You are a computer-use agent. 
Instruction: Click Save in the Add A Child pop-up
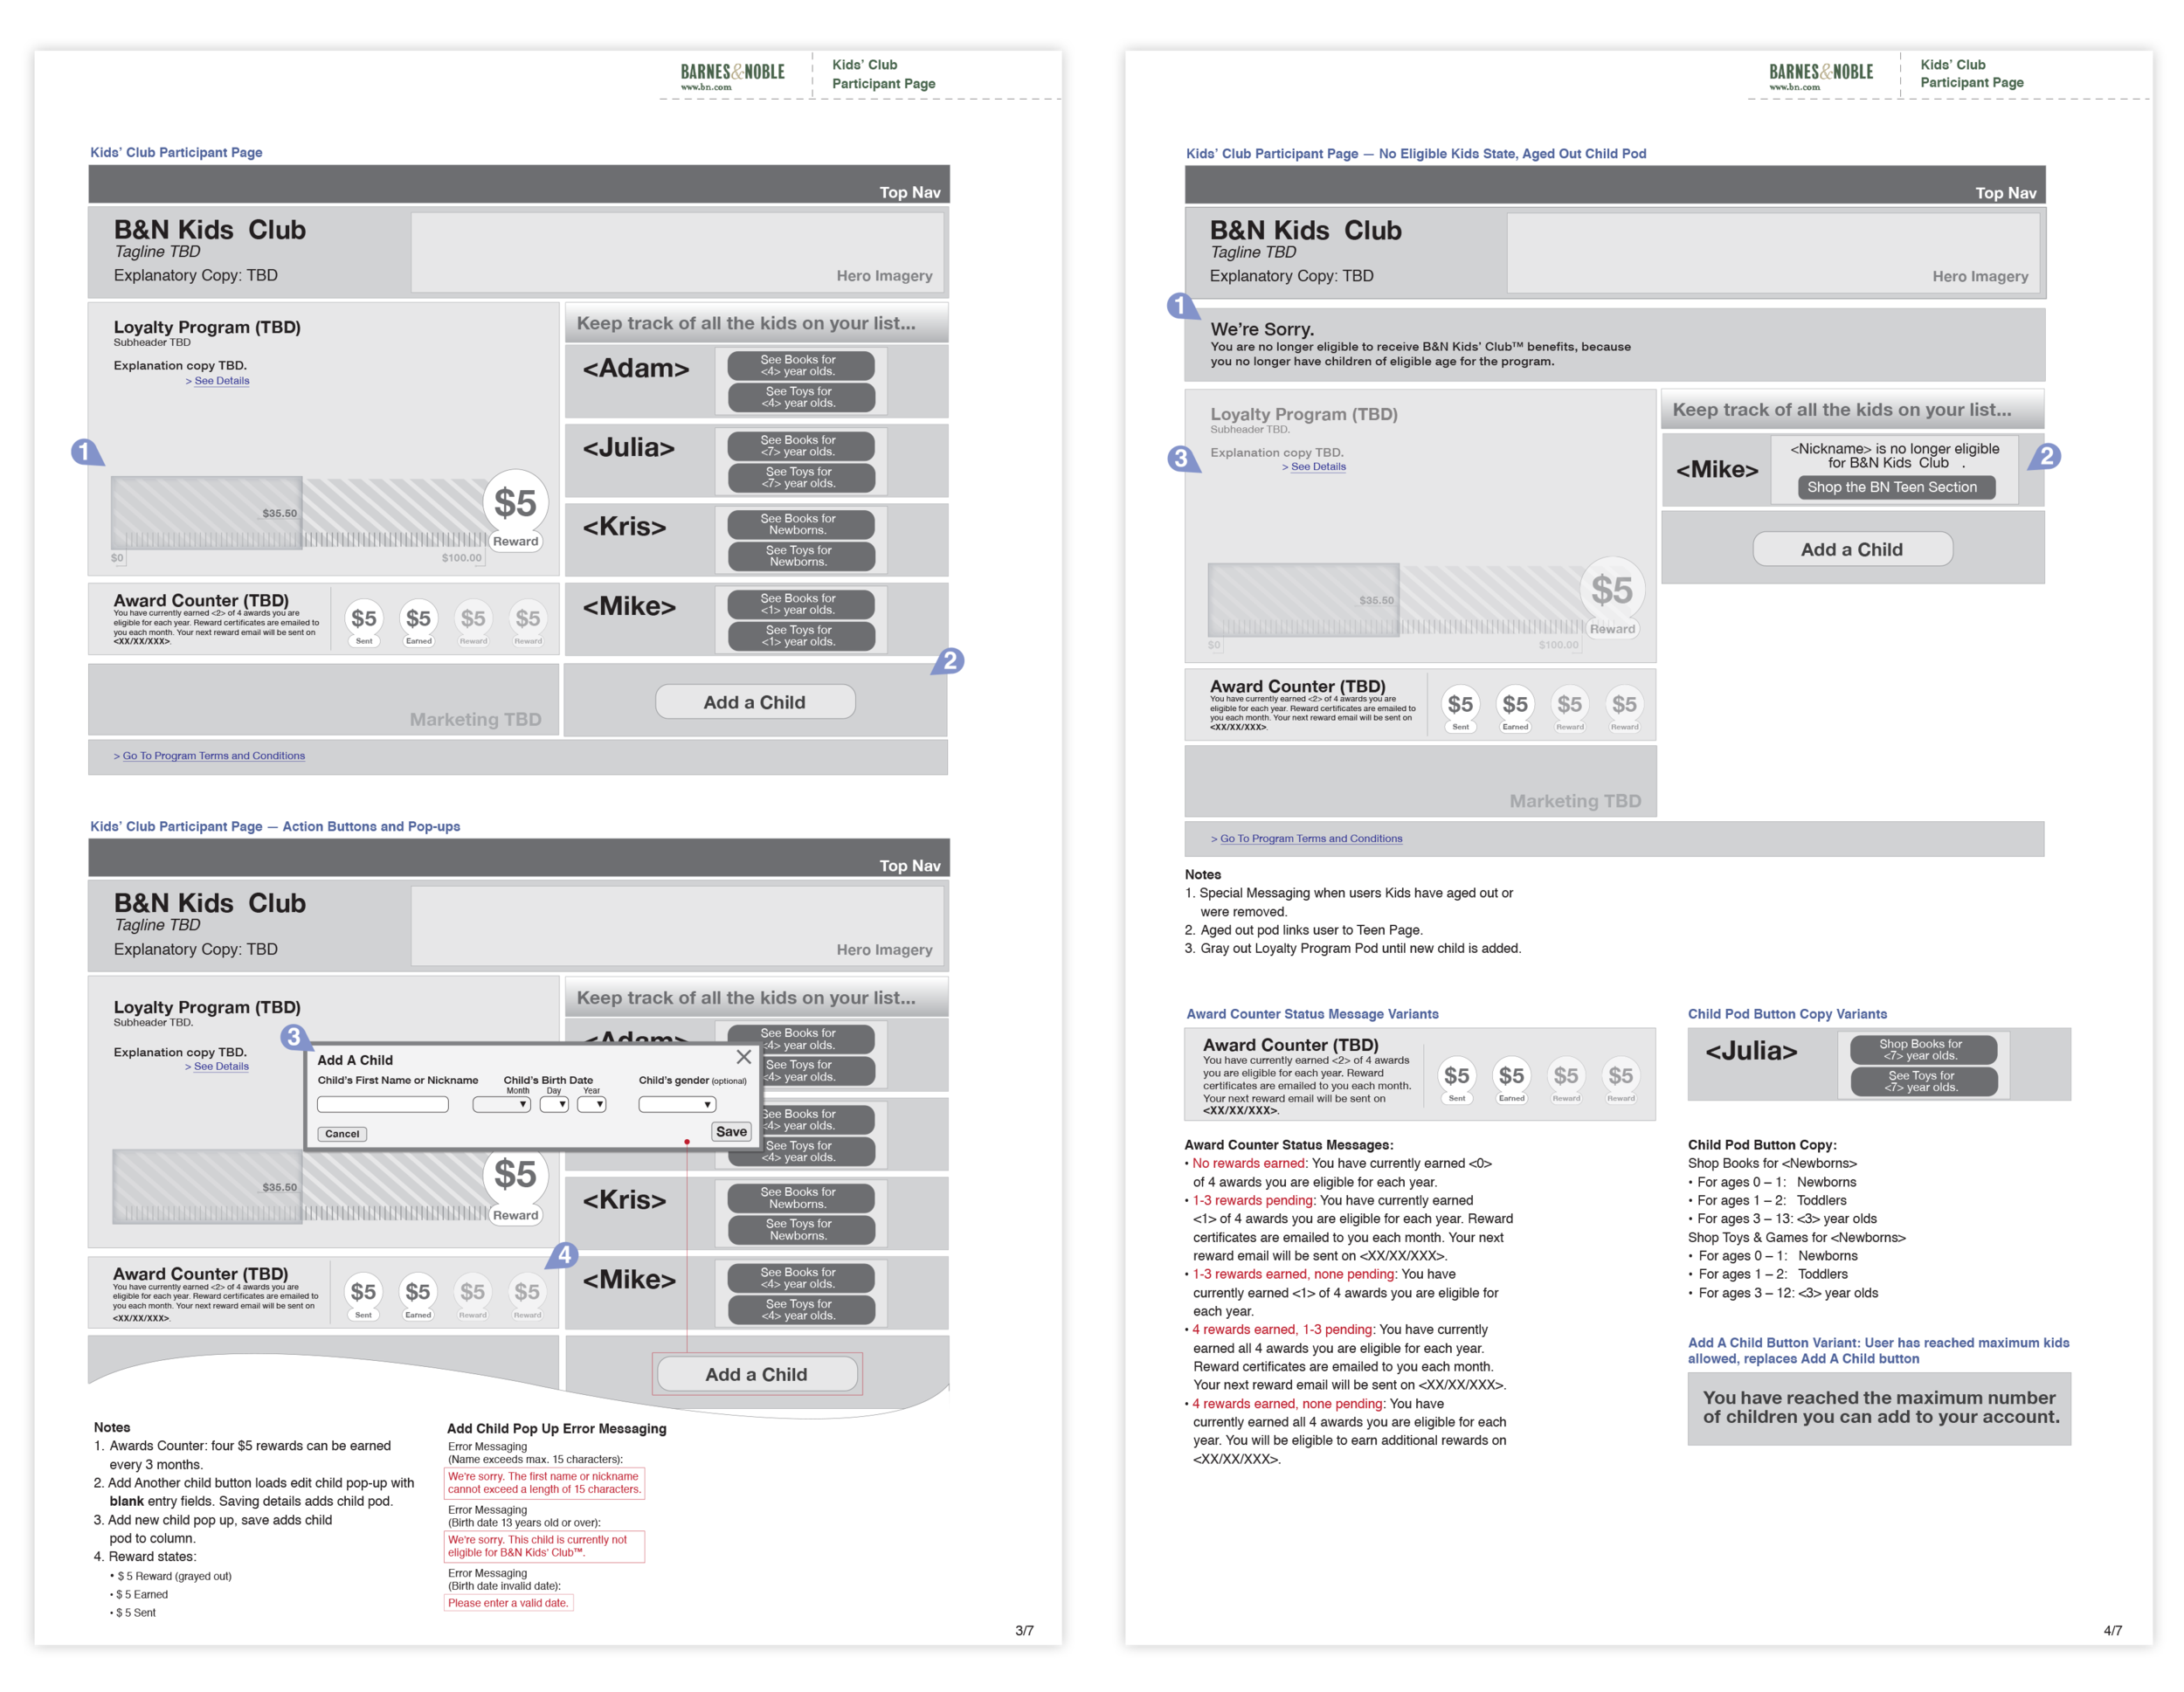[731, 1132]
